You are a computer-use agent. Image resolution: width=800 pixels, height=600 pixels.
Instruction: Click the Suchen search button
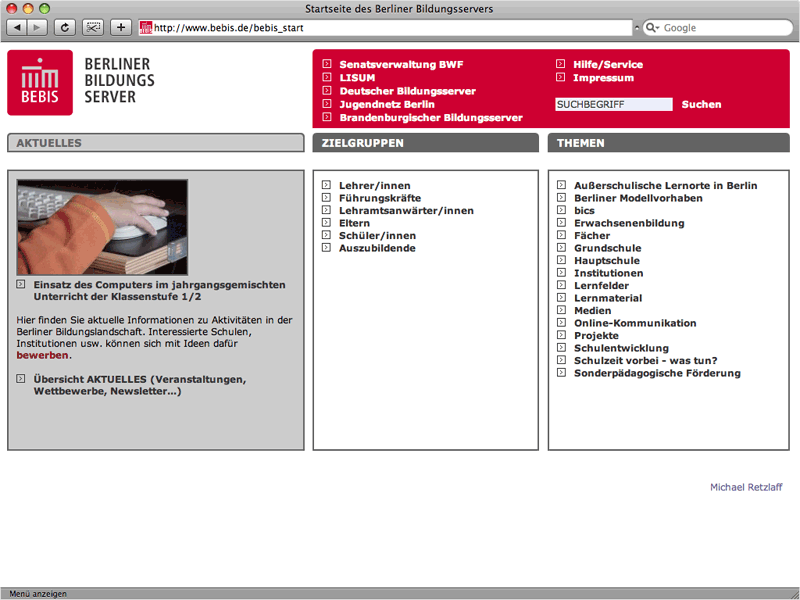(x=701, y=104)
